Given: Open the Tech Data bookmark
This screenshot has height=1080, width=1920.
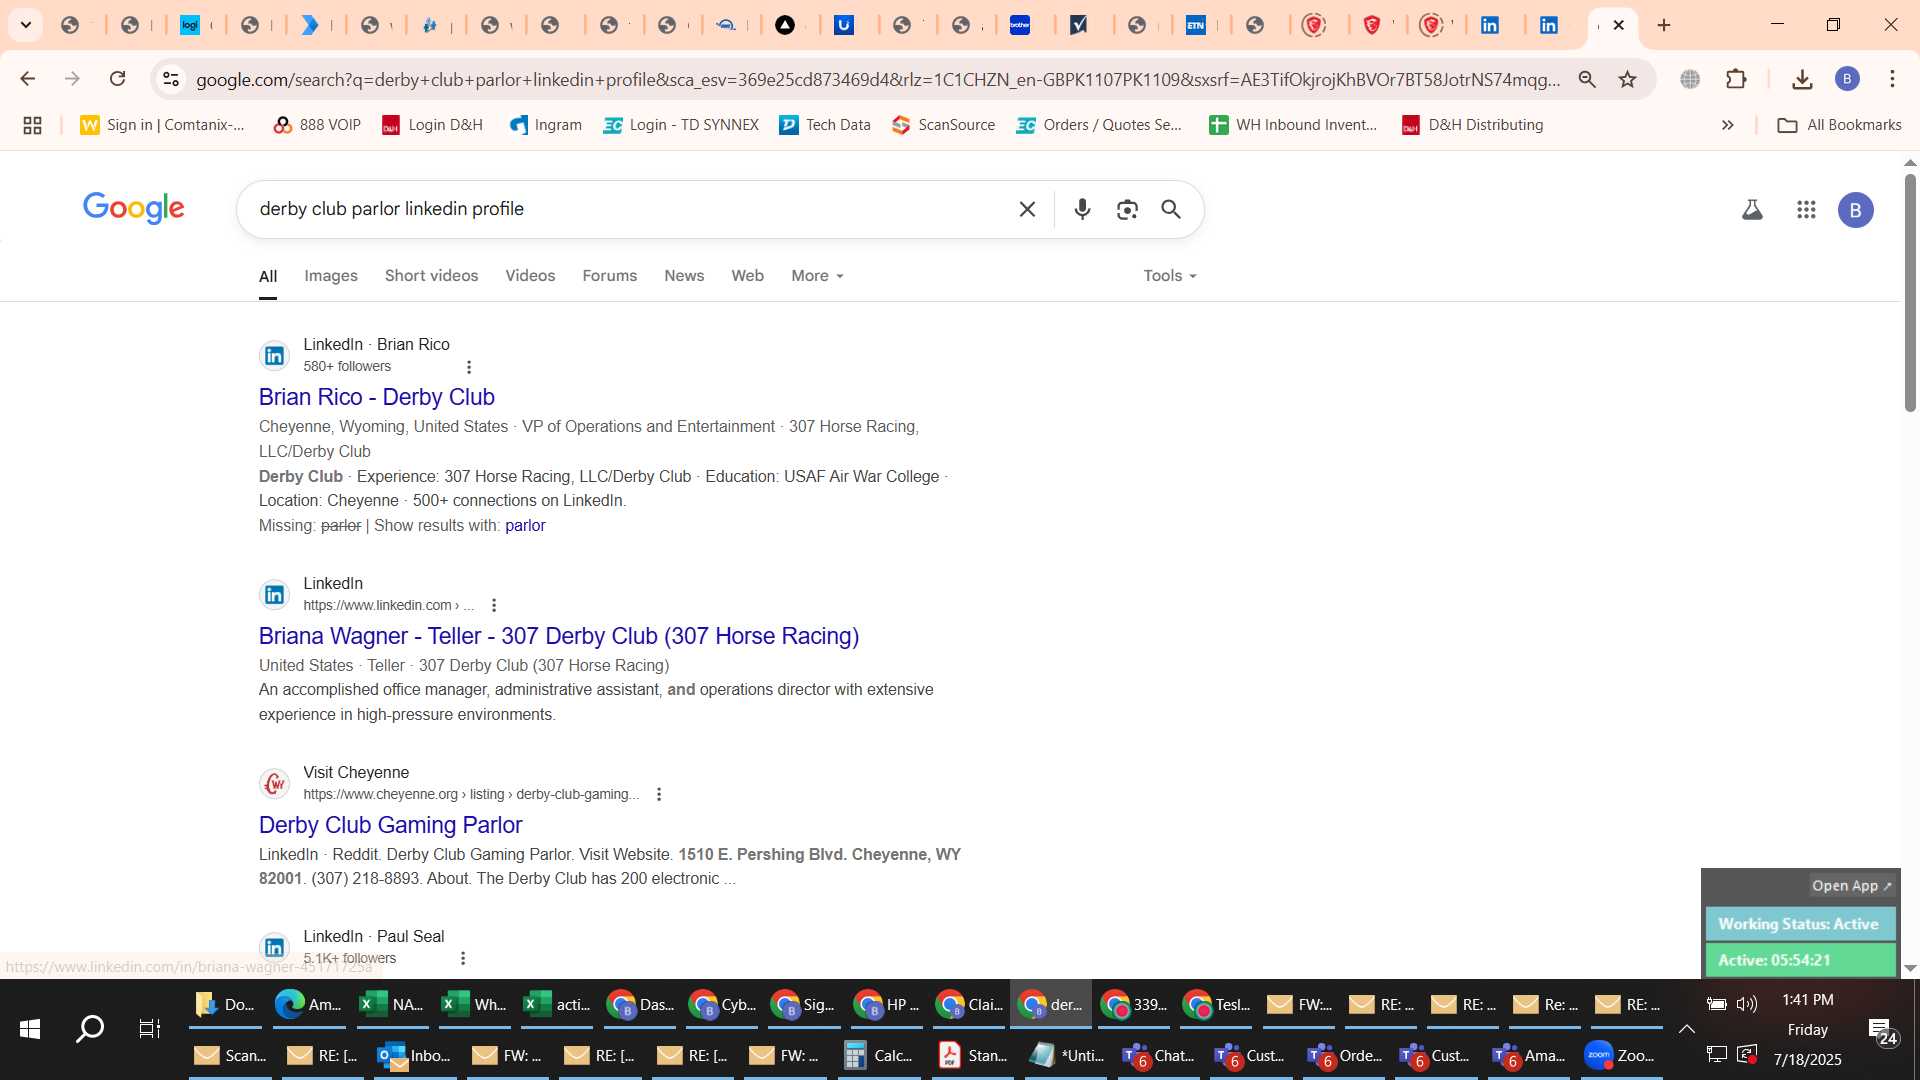Looking at the screenshot, I should pos(825,125).
